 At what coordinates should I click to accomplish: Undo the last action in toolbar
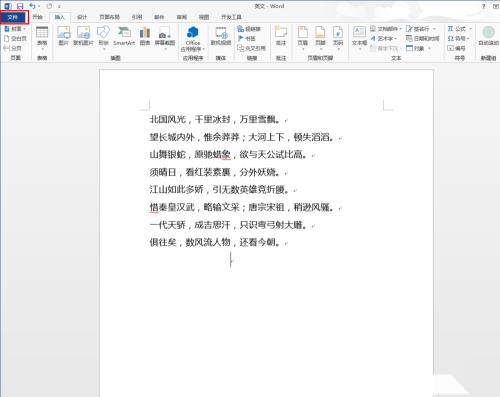point(32,6)
